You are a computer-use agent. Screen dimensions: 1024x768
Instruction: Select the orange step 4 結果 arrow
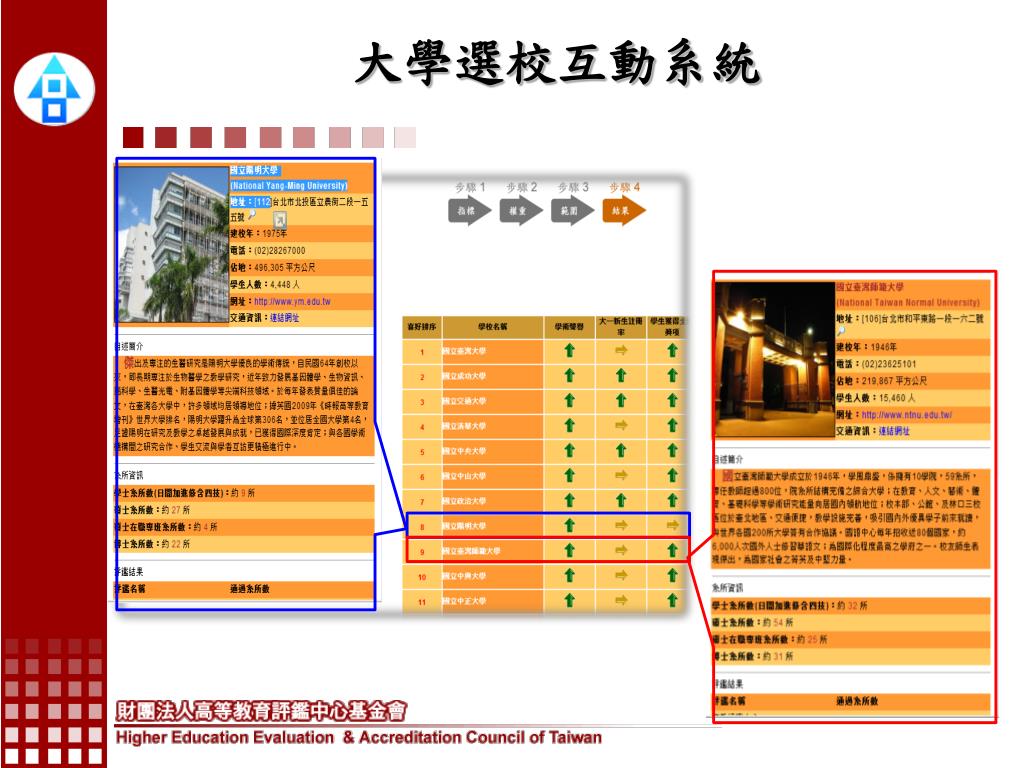[624, 211]
